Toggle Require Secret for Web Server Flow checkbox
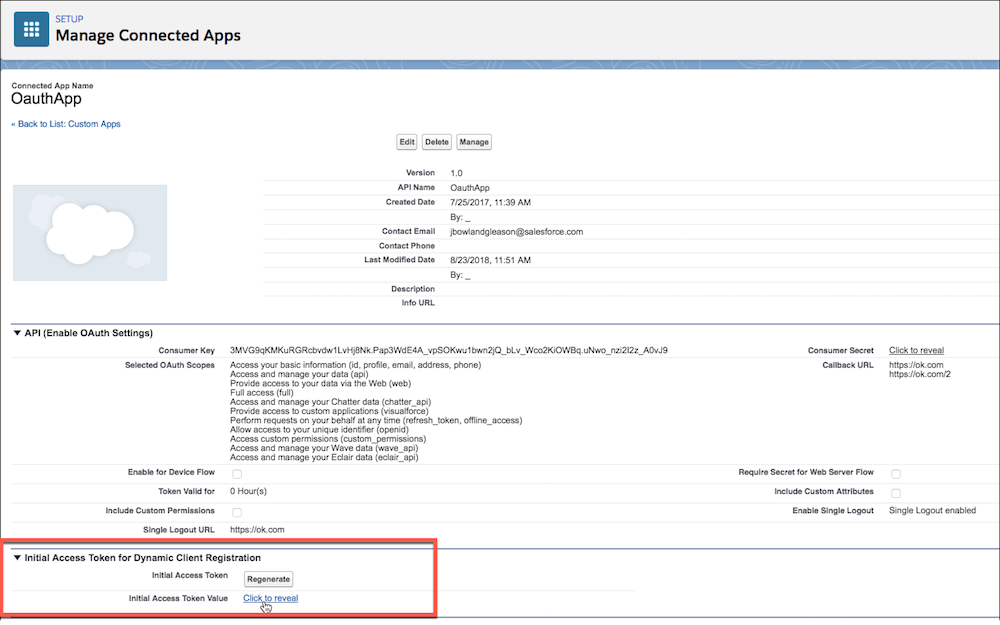This screenshot has width=1000, height=625. 896,474
